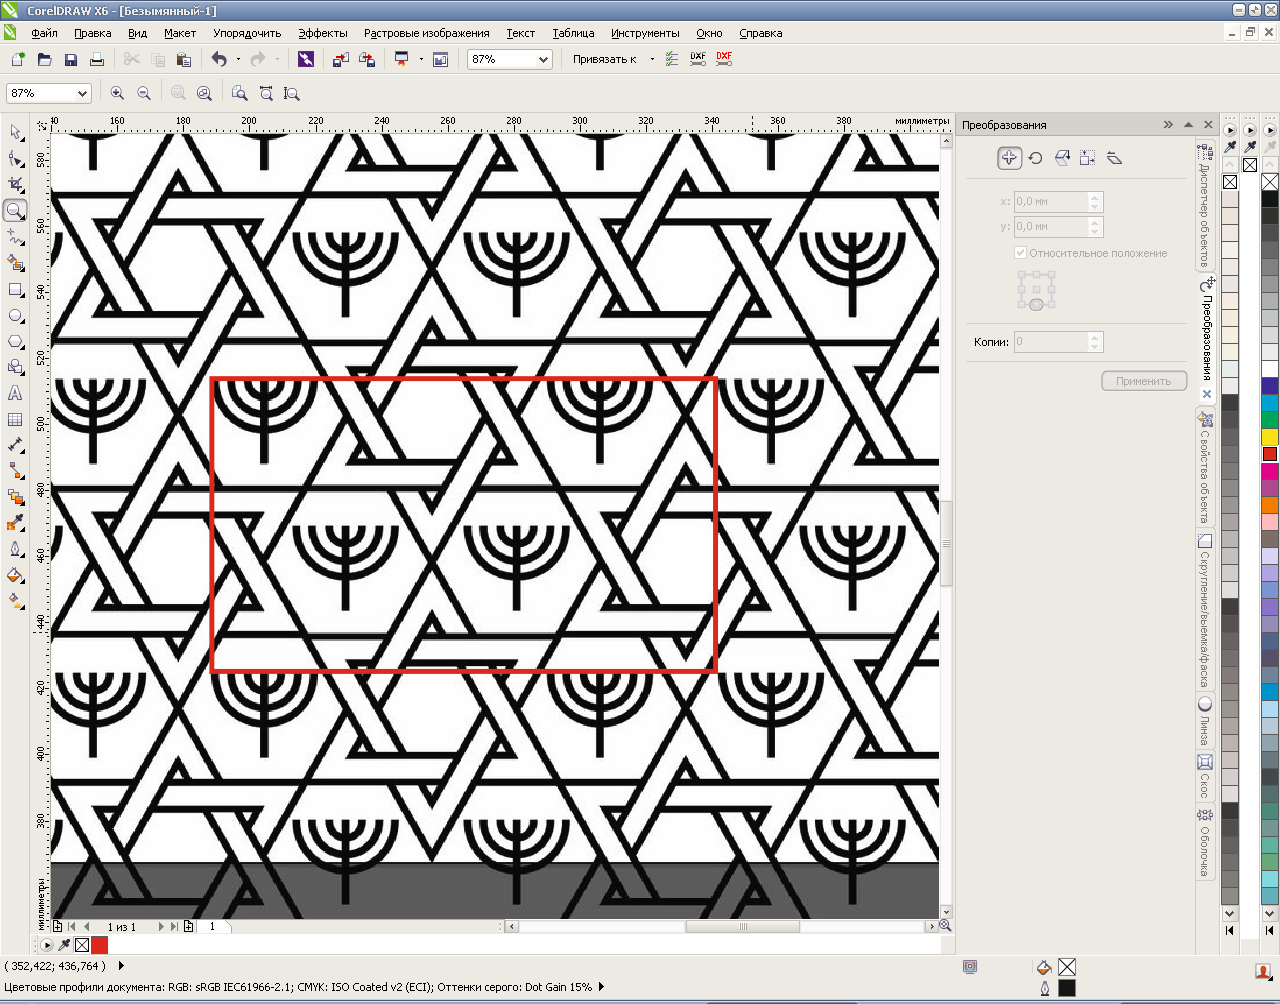Select the Smart Fill tool

[15, 263]
